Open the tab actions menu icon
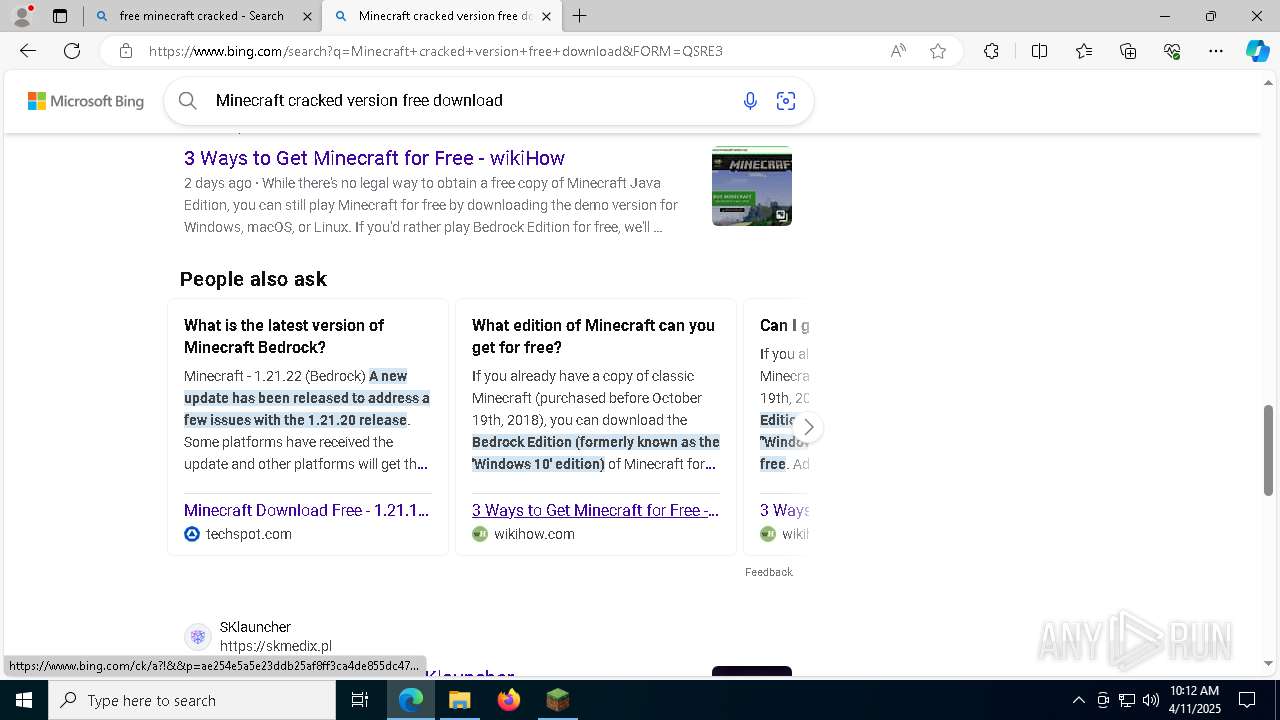This screenshot has width=1280, height=720. (60, 16)
